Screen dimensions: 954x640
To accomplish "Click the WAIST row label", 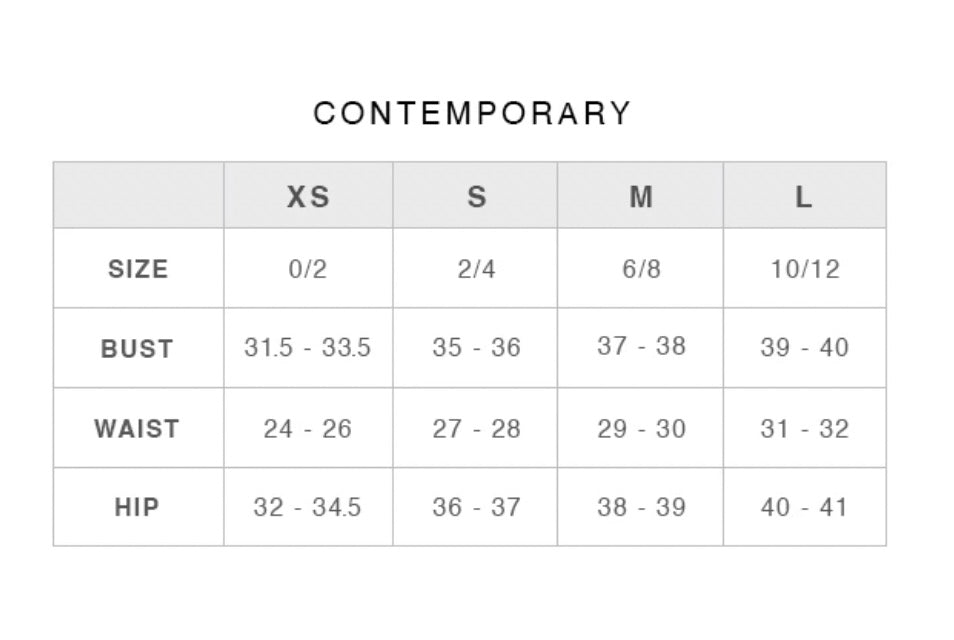I will 138,429.
